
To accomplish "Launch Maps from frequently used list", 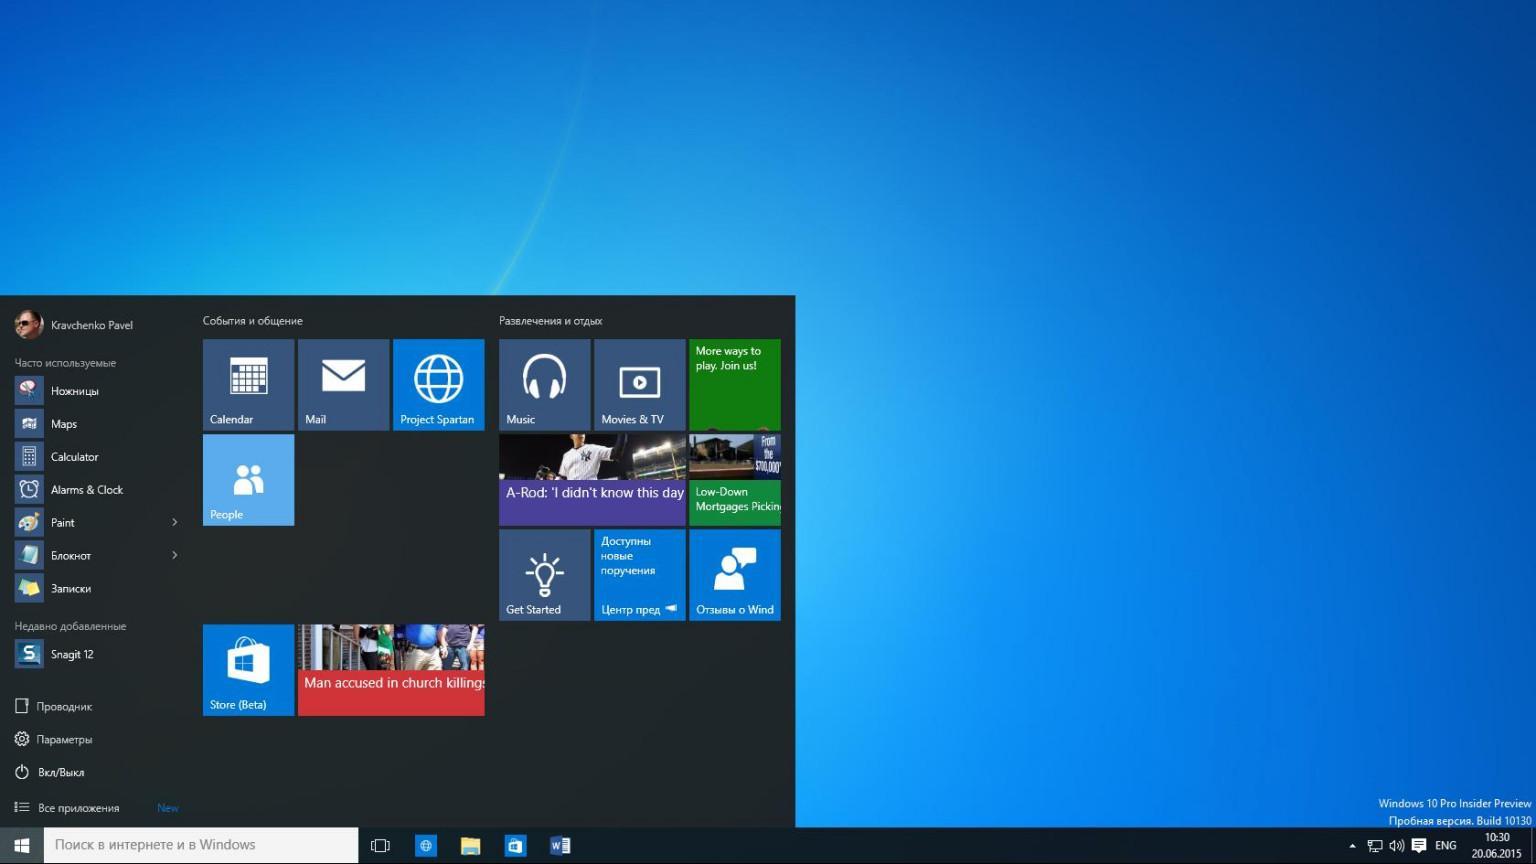I will pyautogui.click(x=97, y=424).
